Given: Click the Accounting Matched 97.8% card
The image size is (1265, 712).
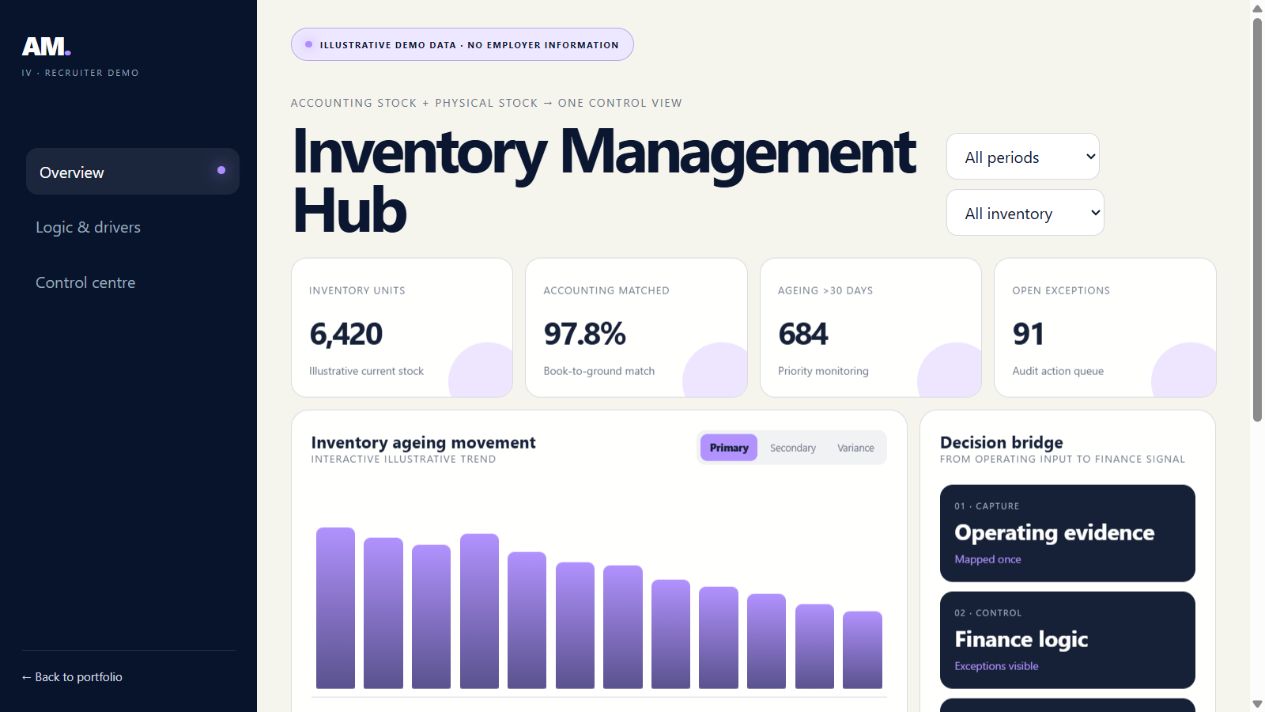Looking at the screenshot, I should tap(636, 328).
